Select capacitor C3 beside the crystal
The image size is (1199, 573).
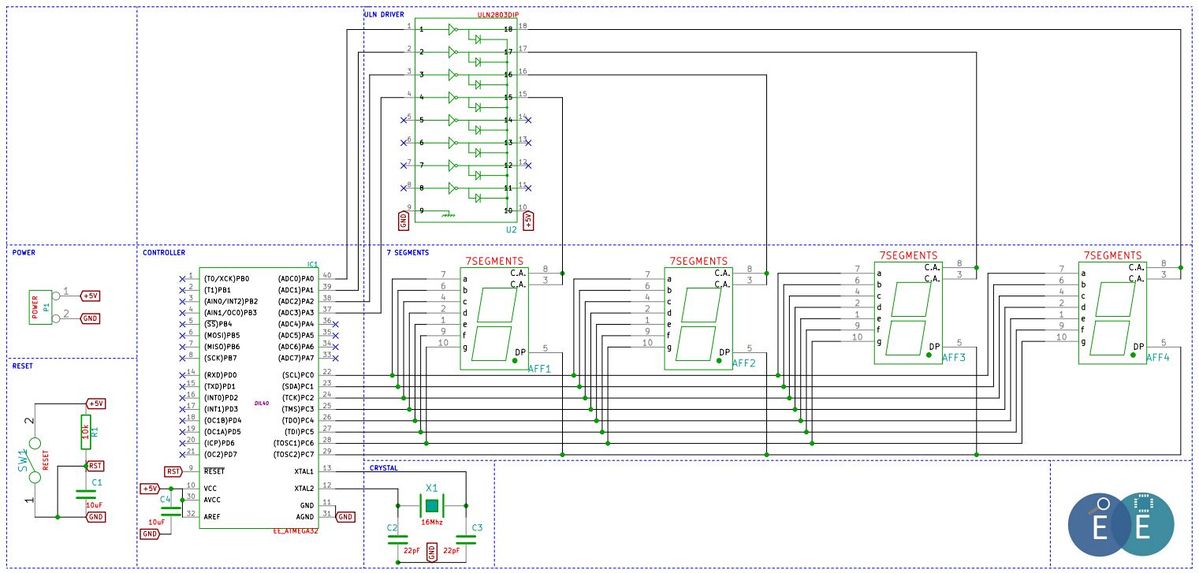tap(466, 539)
